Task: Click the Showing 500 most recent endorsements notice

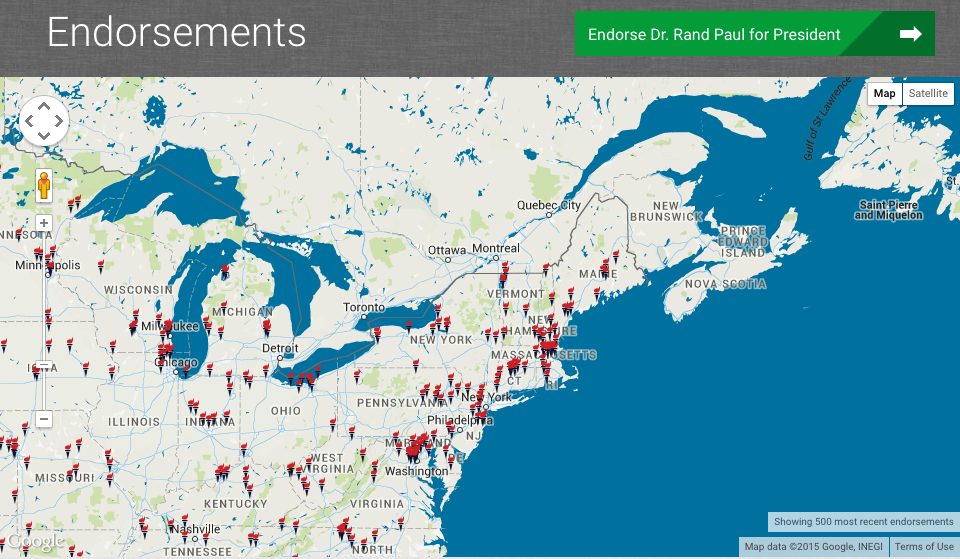Action: click(863, 522)
